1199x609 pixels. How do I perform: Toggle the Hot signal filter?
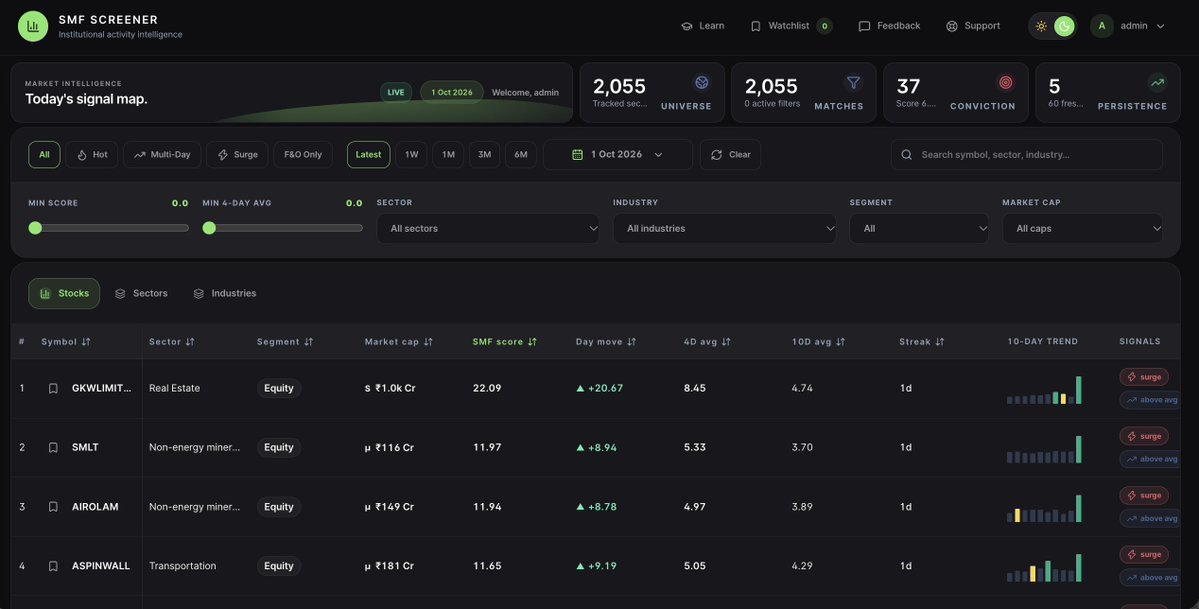coord(92,155)
